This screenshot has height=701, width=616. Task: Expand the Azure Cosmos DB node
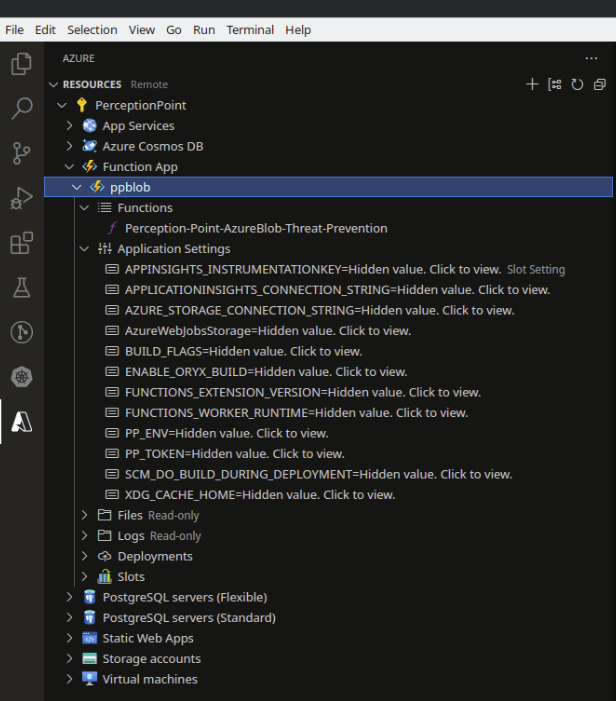click(x=69, y=146)
